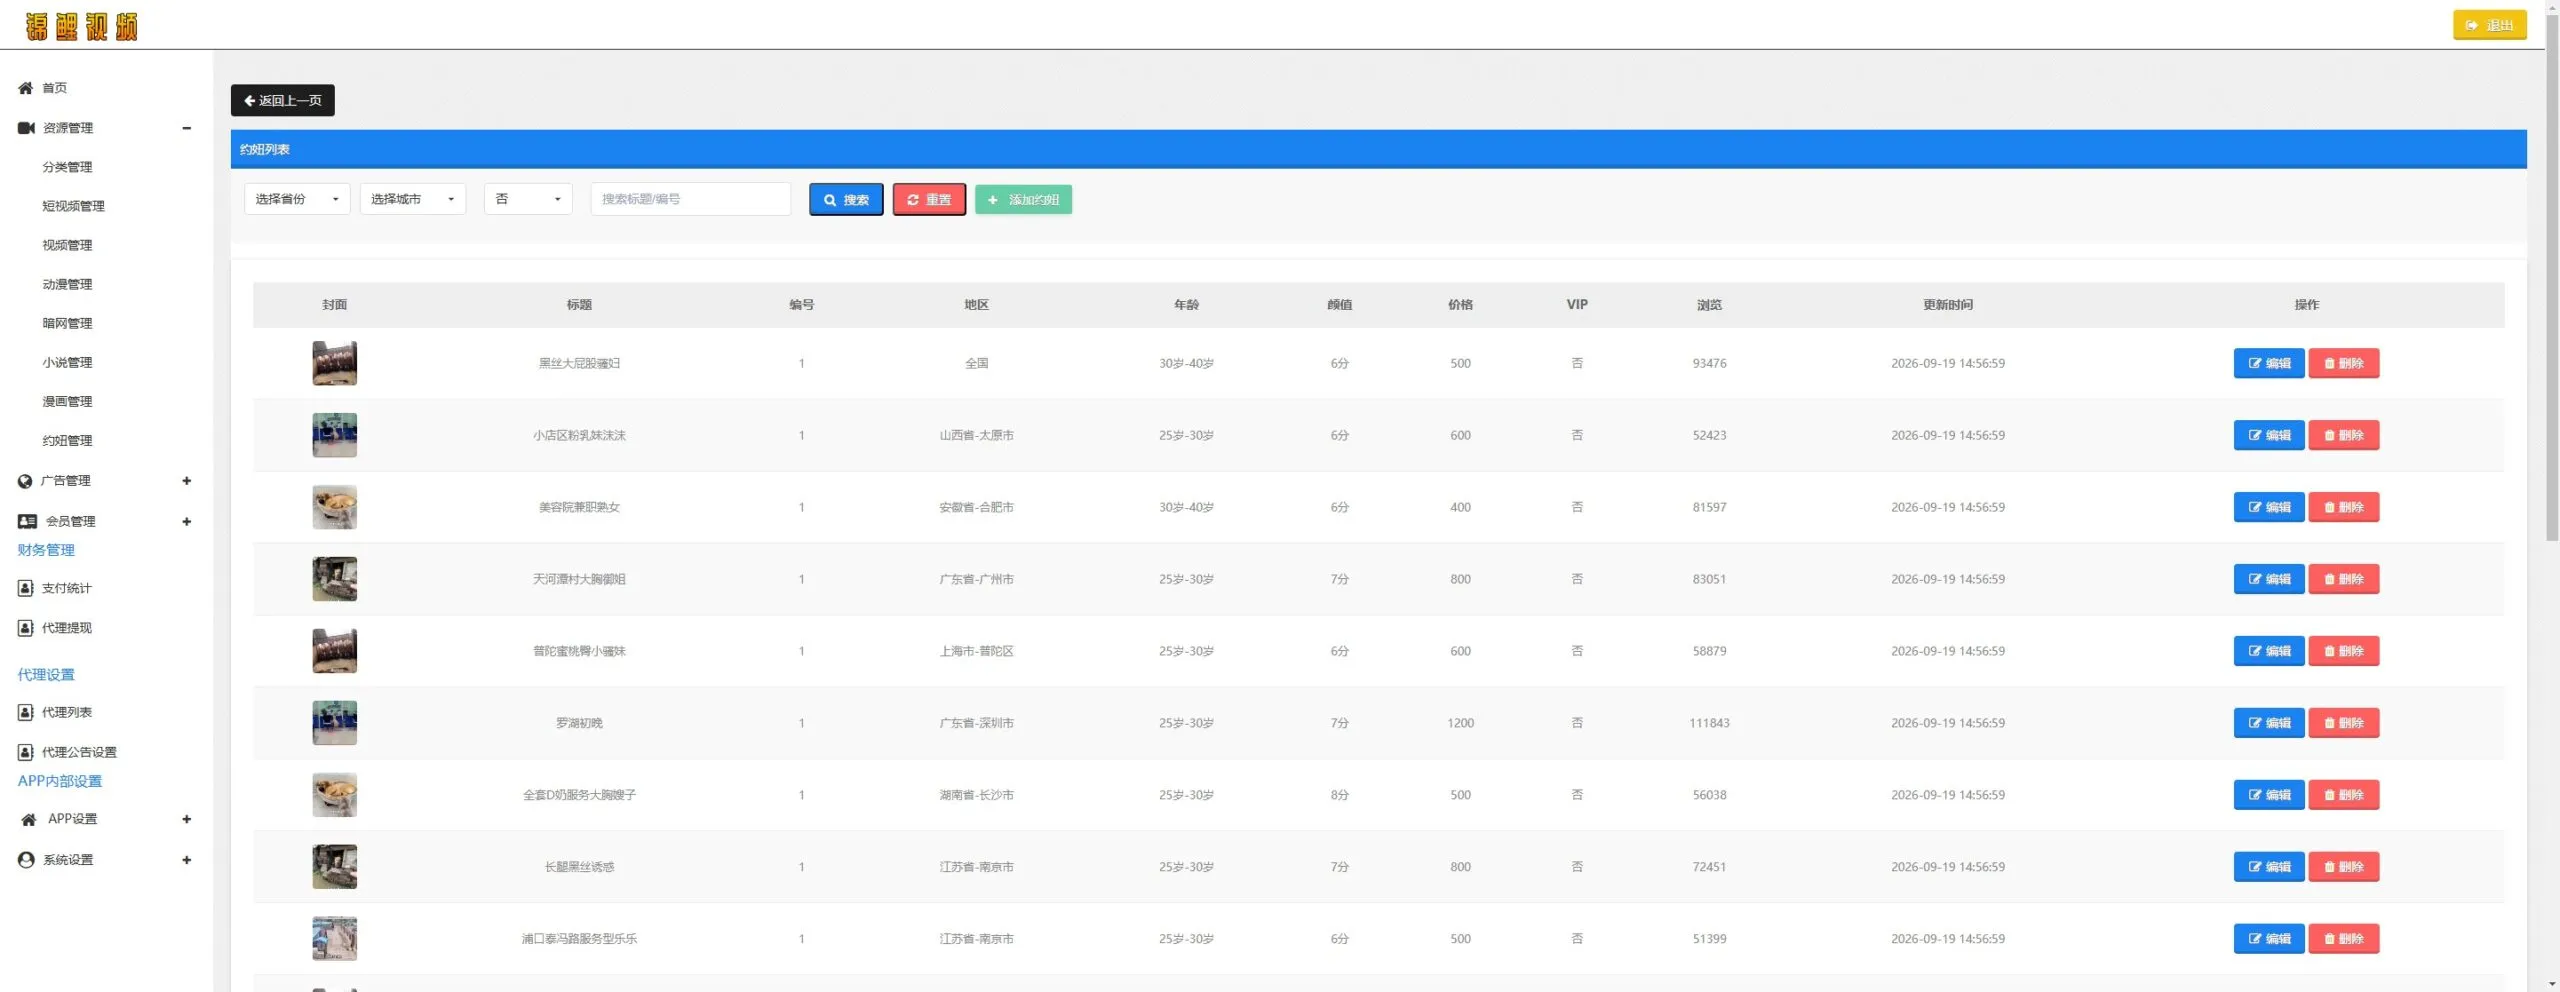Go to 短视频管理 in the sidebar
The image size is (2560, 992).
point(73,206)
